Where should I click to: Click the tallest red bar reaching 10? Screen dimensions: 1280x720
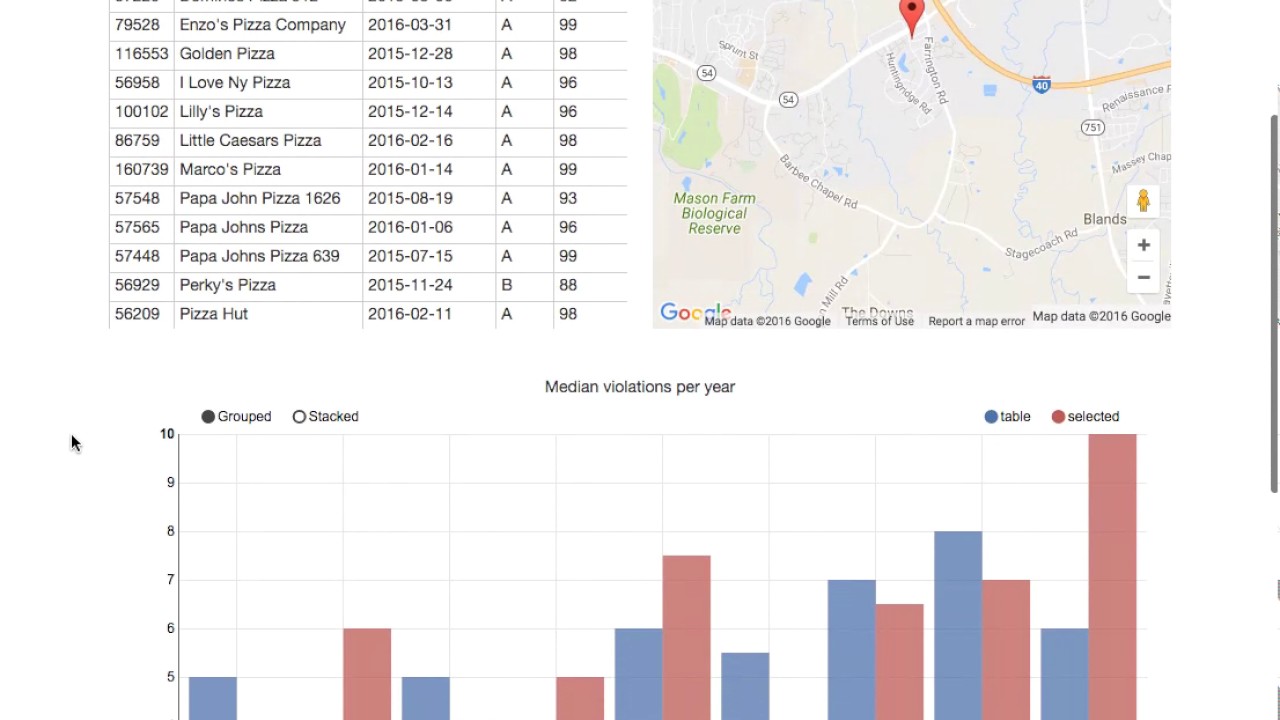[1112, 577]
